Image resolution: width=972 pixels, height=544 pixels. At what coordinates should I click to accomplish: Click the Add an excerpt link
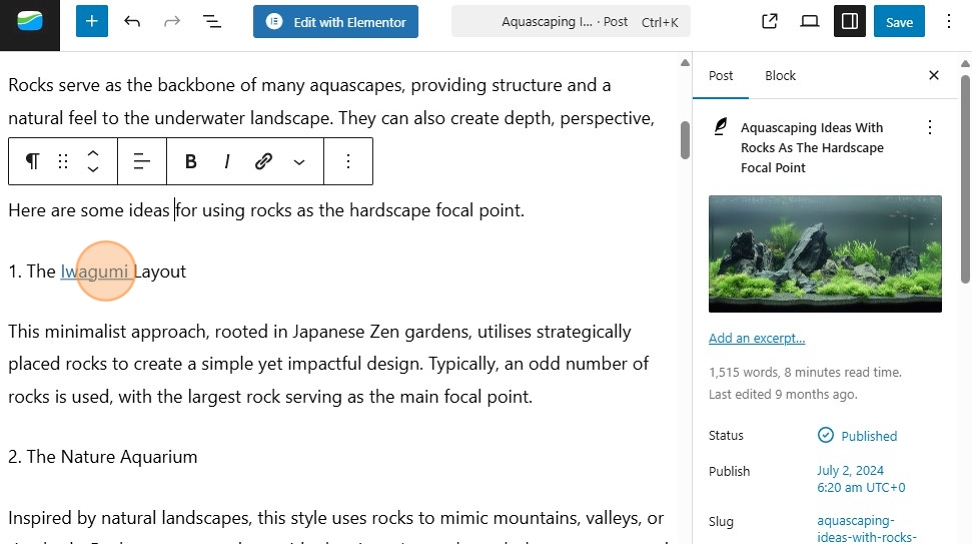[757, 338]
